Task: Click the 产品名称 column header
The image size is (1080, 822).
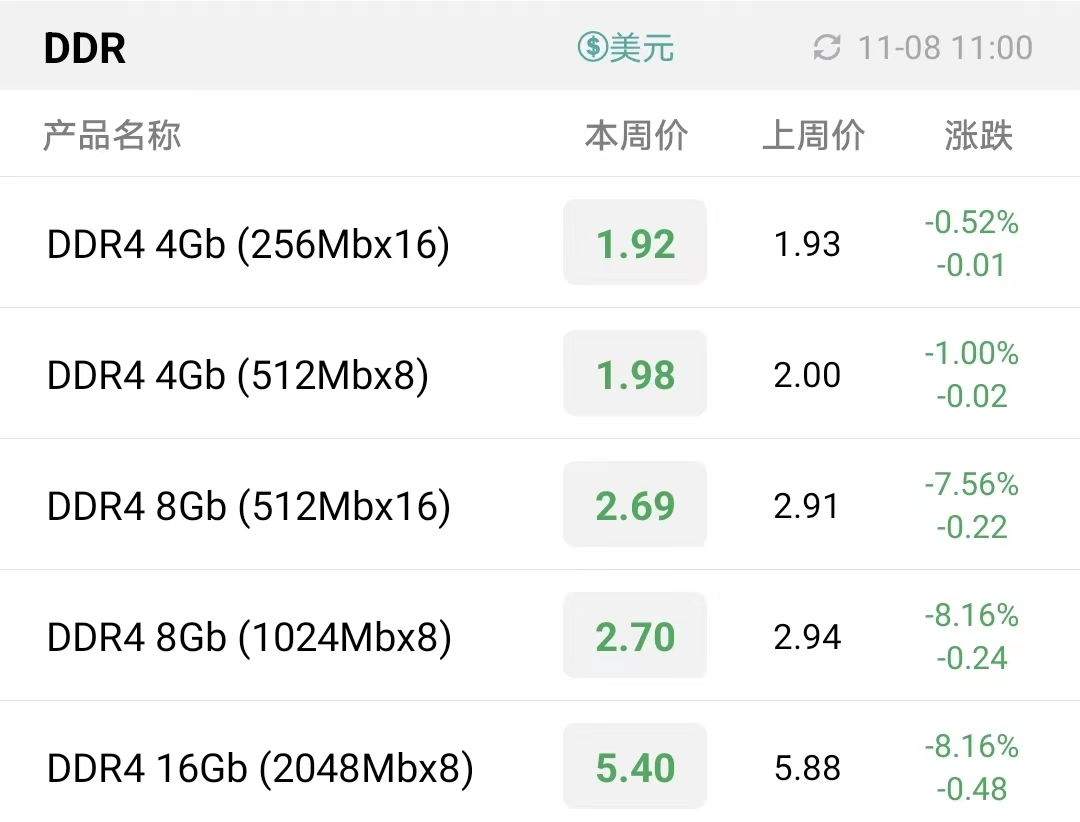Action: pos(112,135)
